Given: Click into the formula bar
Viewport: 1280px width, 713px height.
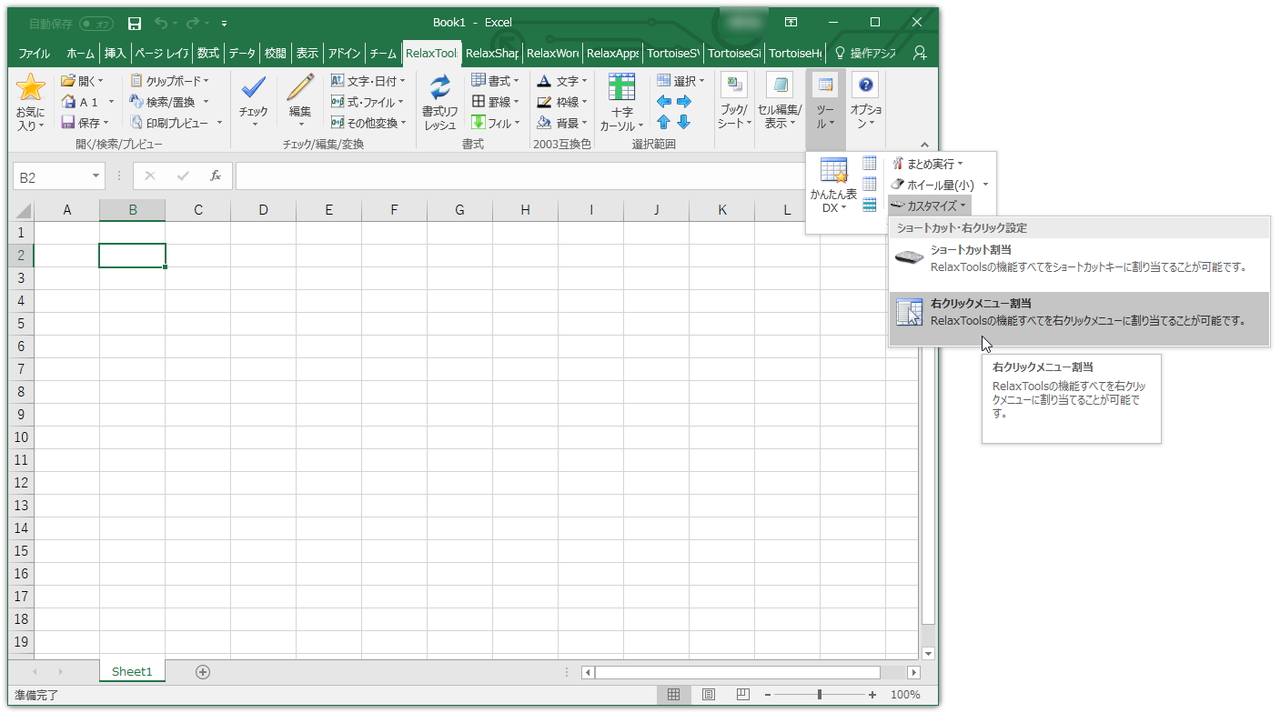Looking at the screenshot, I should 520,176.
